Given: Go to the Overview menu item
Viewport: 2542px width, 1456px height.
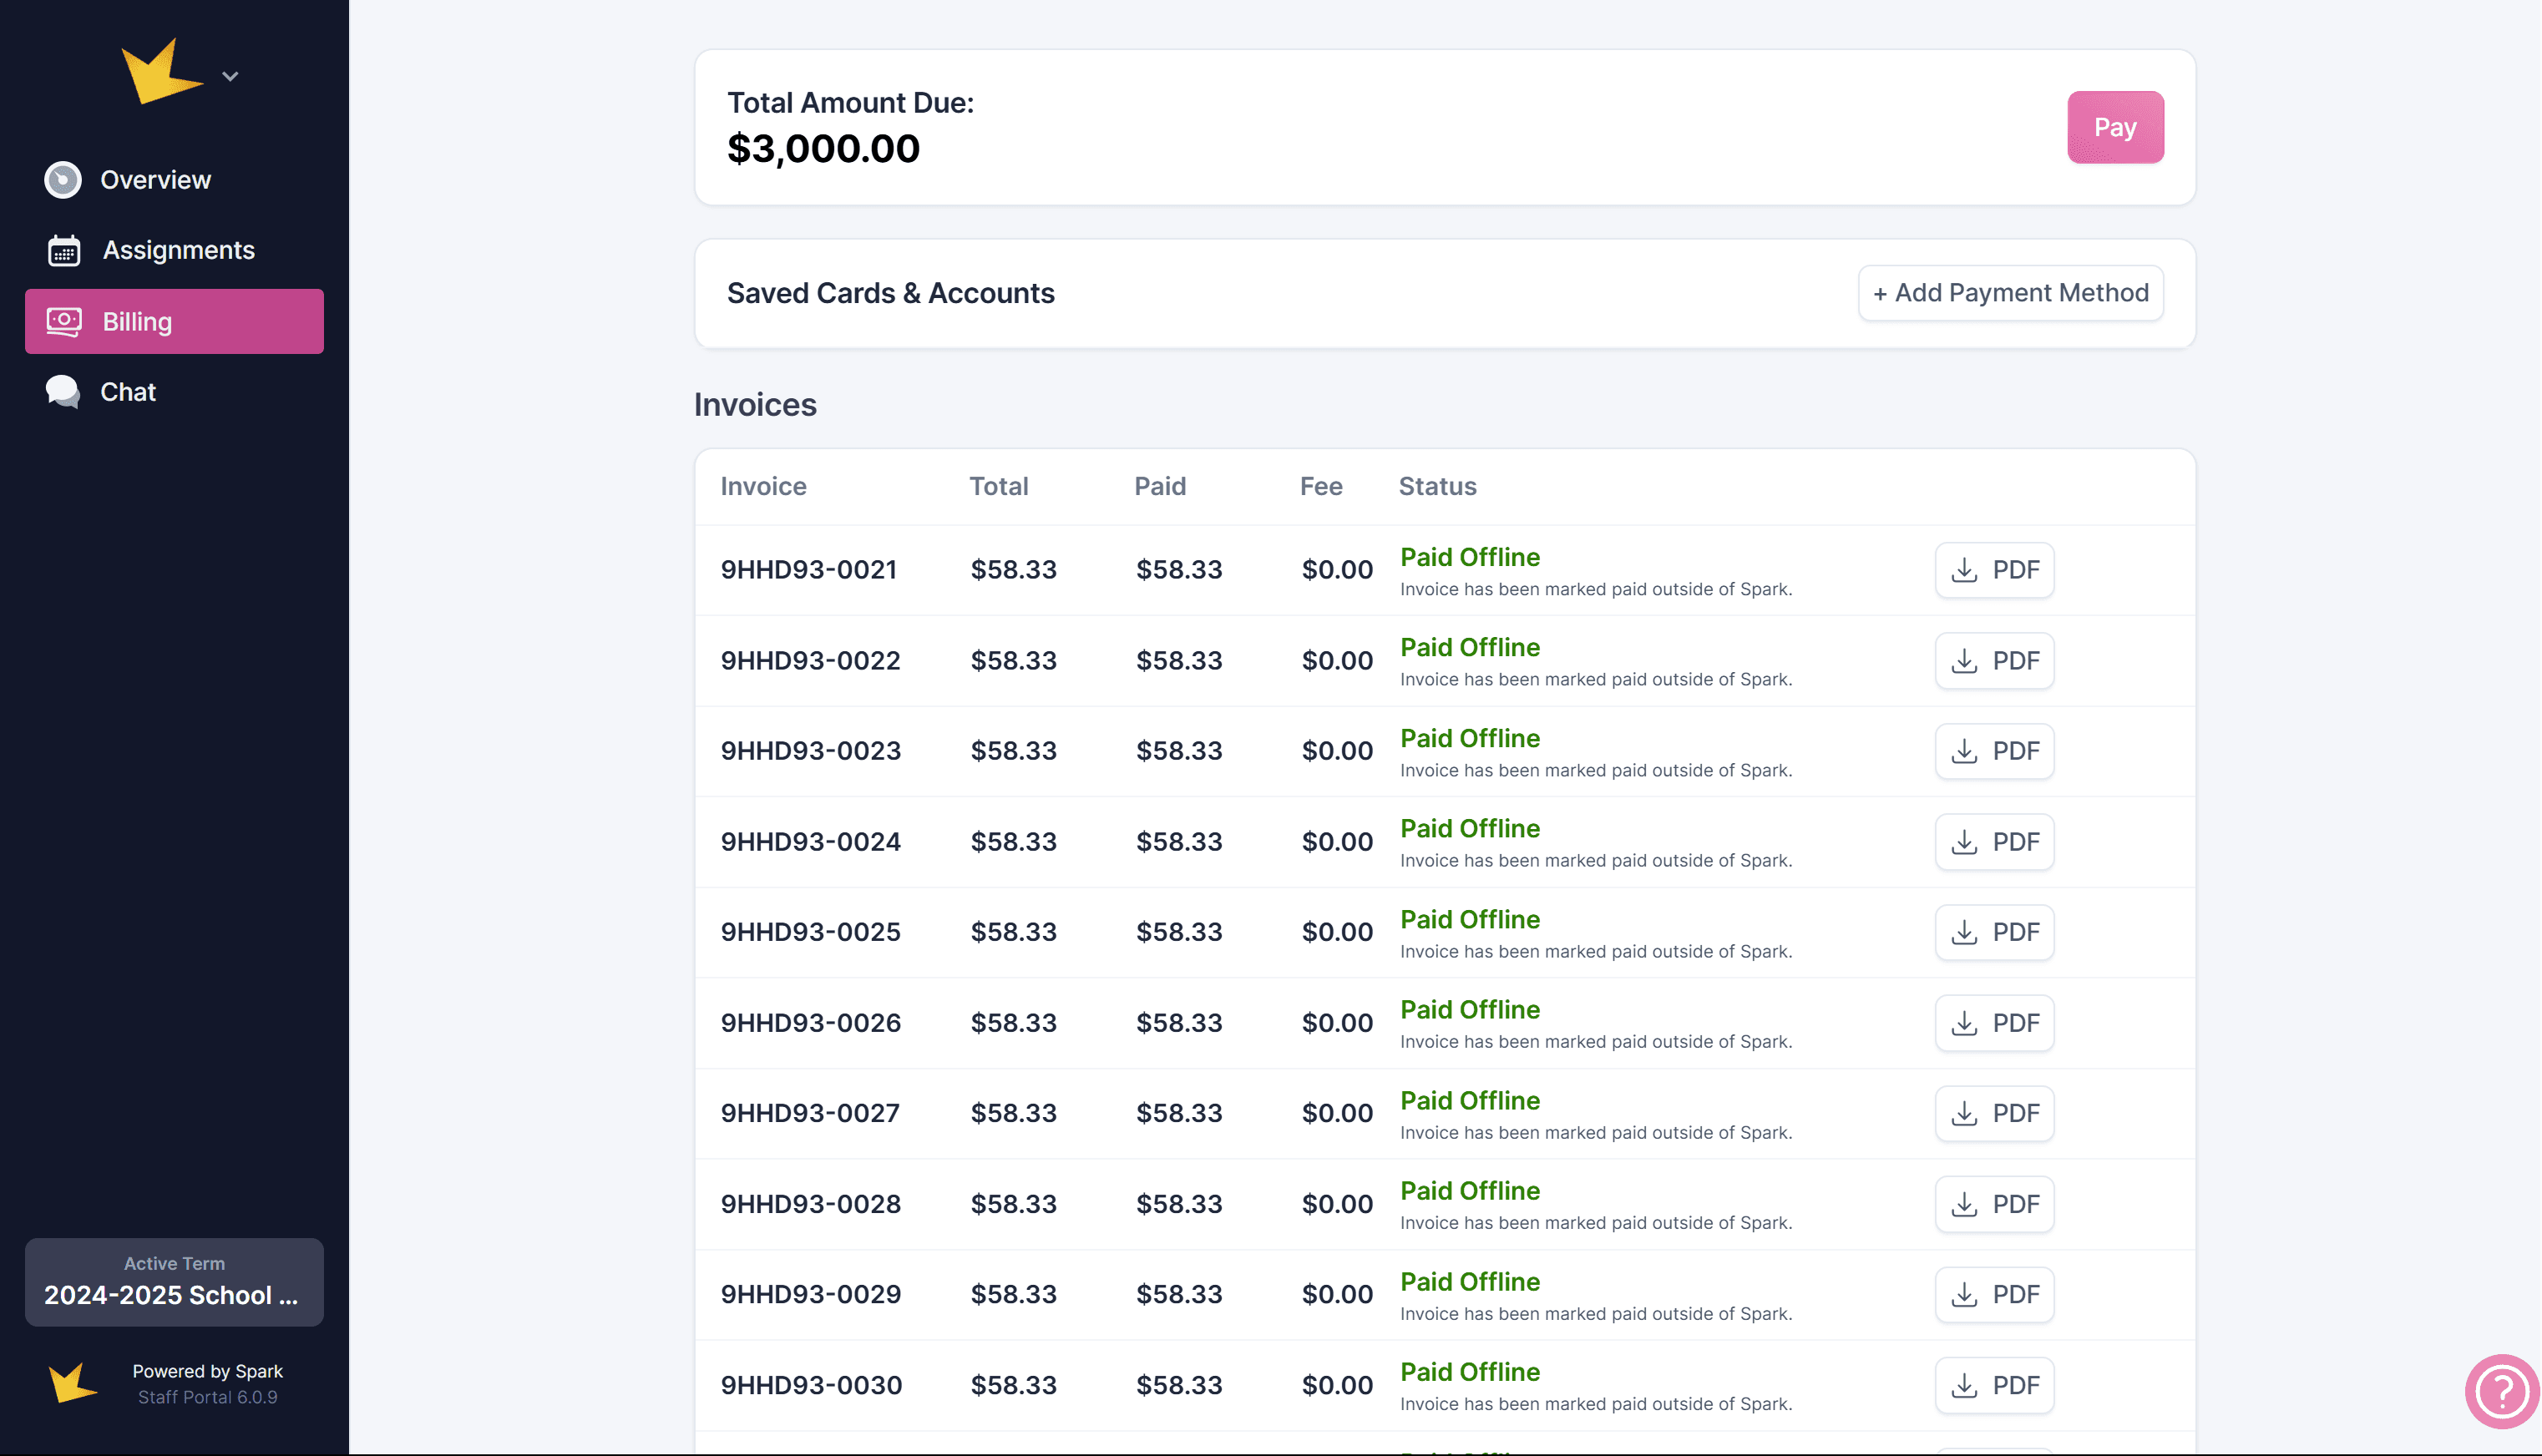Looking at the screenshot, I should tap(155, 180).
